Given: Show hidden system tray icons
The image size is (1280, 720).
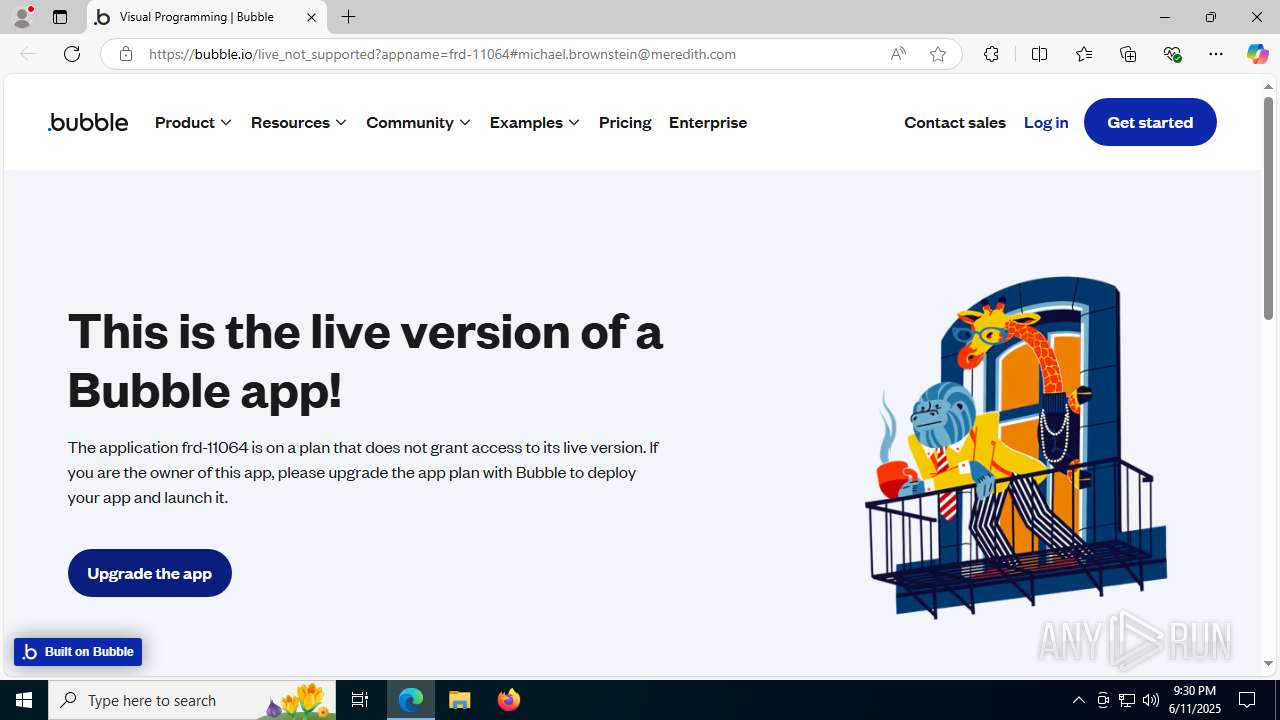Looking at the screenshot, I should (x=1079, y=700).
